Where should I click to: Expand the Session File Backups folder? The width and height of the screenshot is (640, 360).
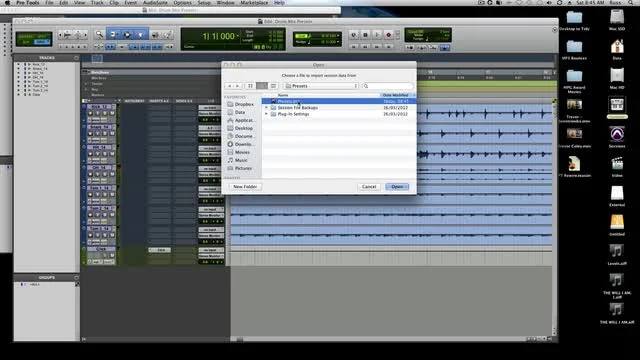click(x=267, y=108)
